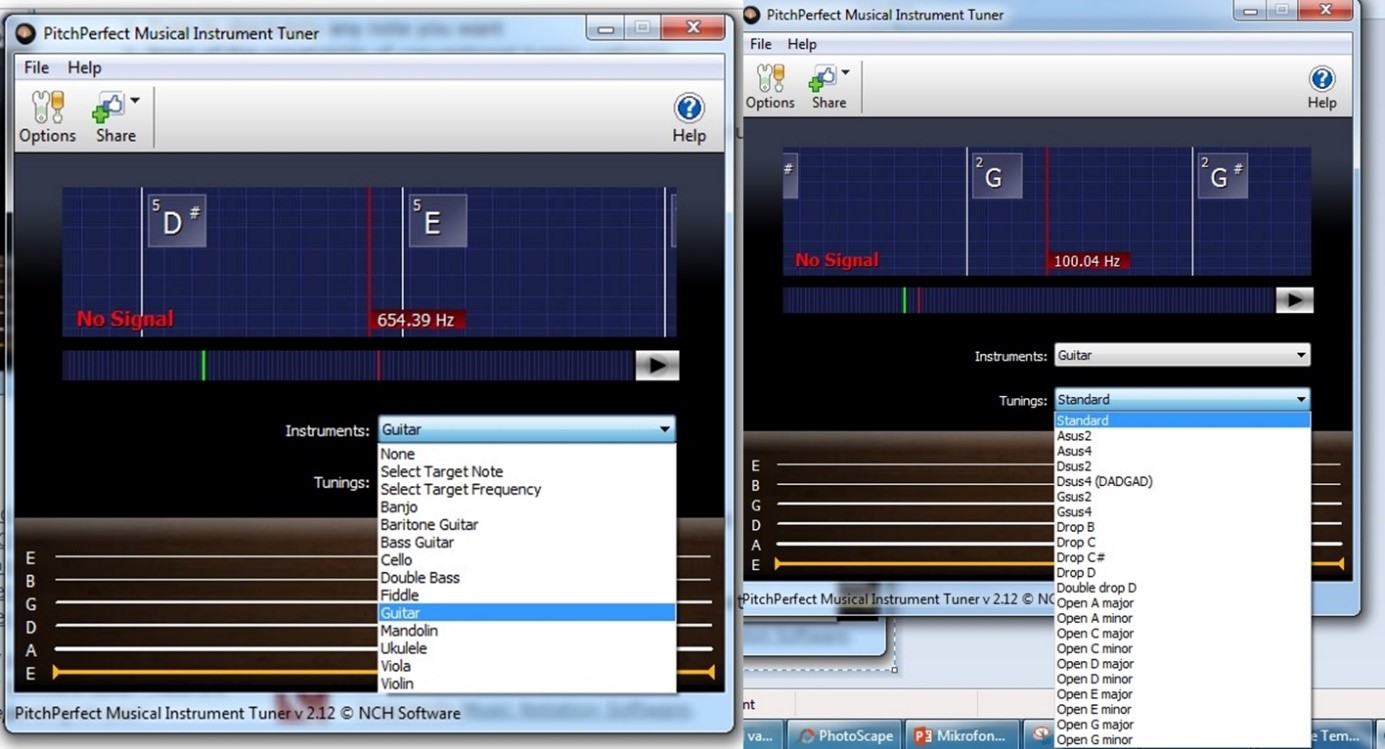1385x749 pixels.
Task: Pick Open G major tuning
Action: pos(1095,725)
